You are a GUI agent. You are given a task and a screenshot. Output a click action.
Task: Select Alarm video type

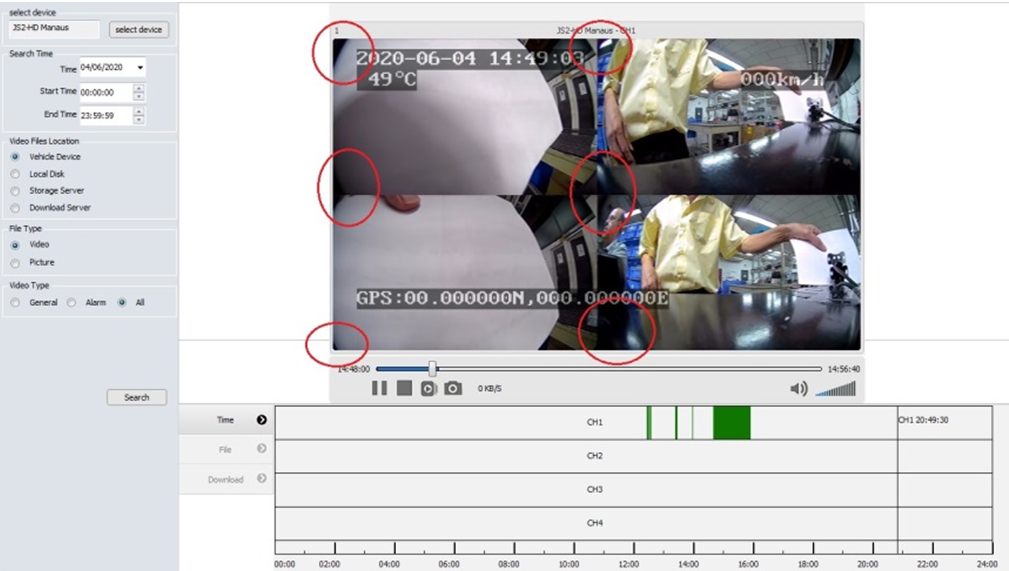71,303
